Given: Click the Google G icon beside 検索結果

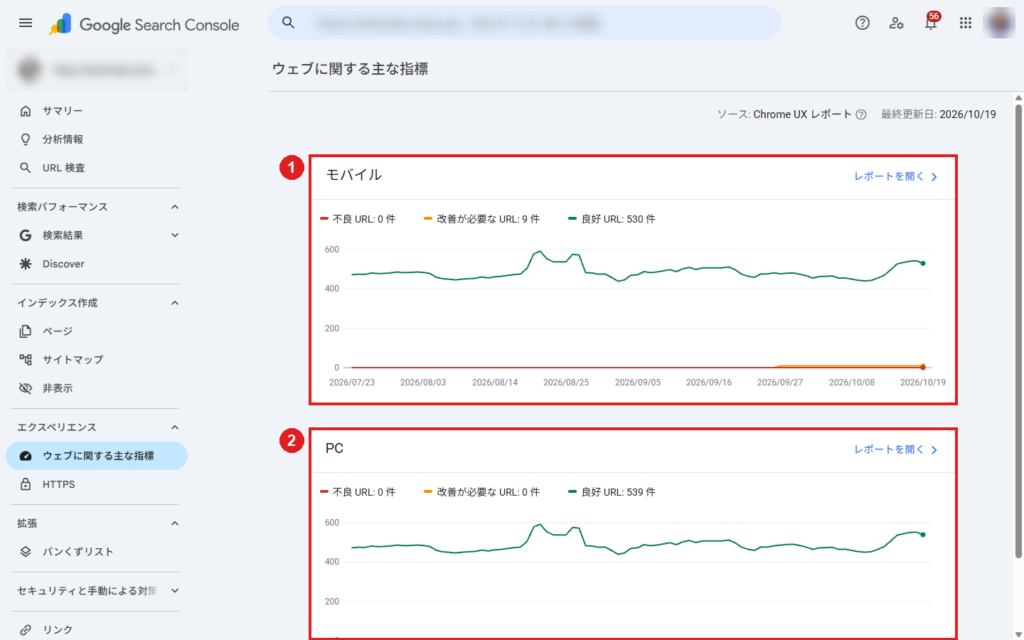Looking at the screenshot, I should click(25, 235).
